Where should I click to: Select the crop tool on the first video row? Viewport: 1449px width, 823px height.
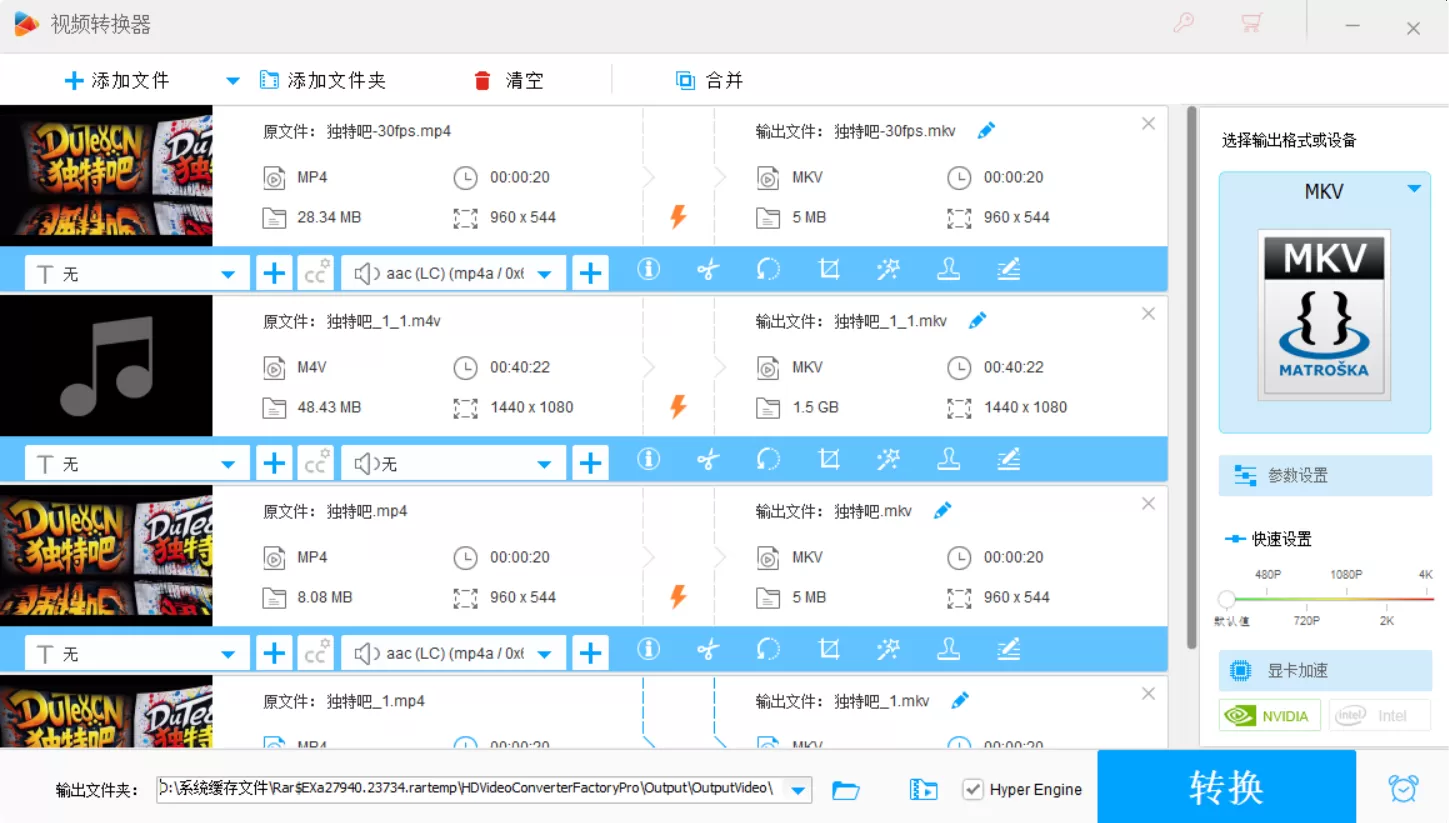(828, 269)
